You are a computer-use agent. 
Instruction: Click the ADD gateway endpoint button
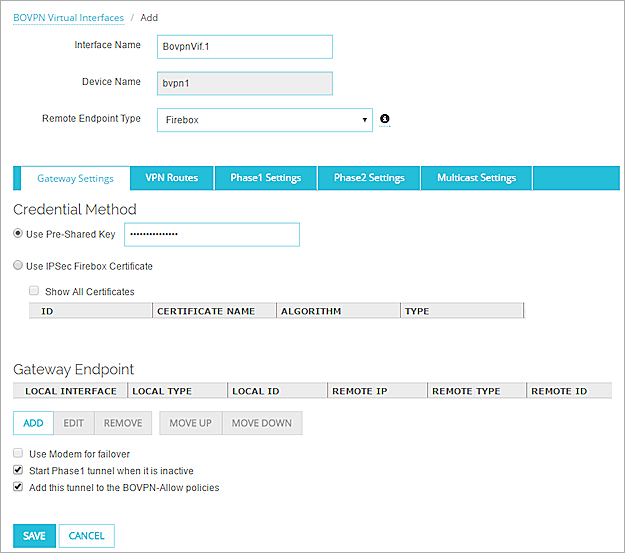point(33,423)
